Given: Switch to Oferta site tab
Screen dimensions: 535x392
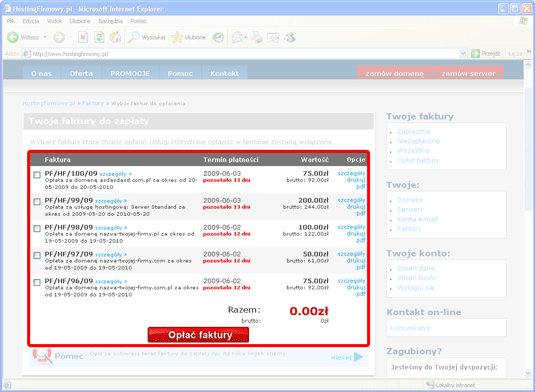Looking at the screenshot, I should tap(81, 73).
